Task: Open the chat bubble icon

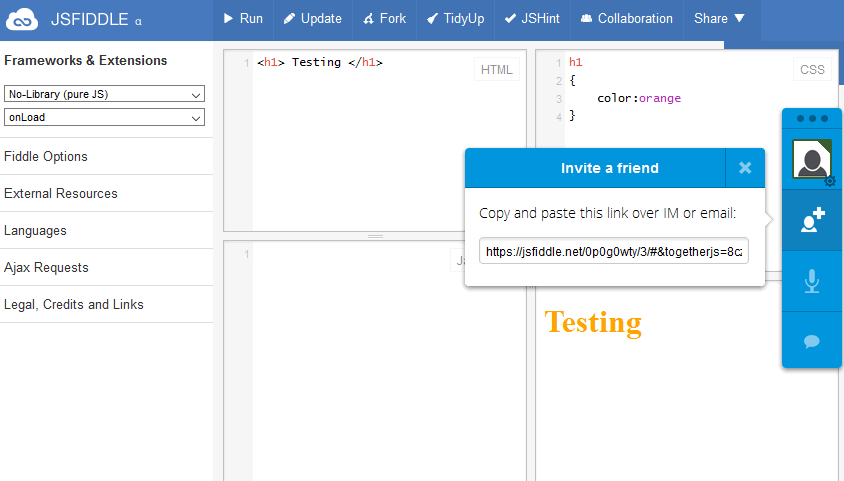Action: click(812, 342)
